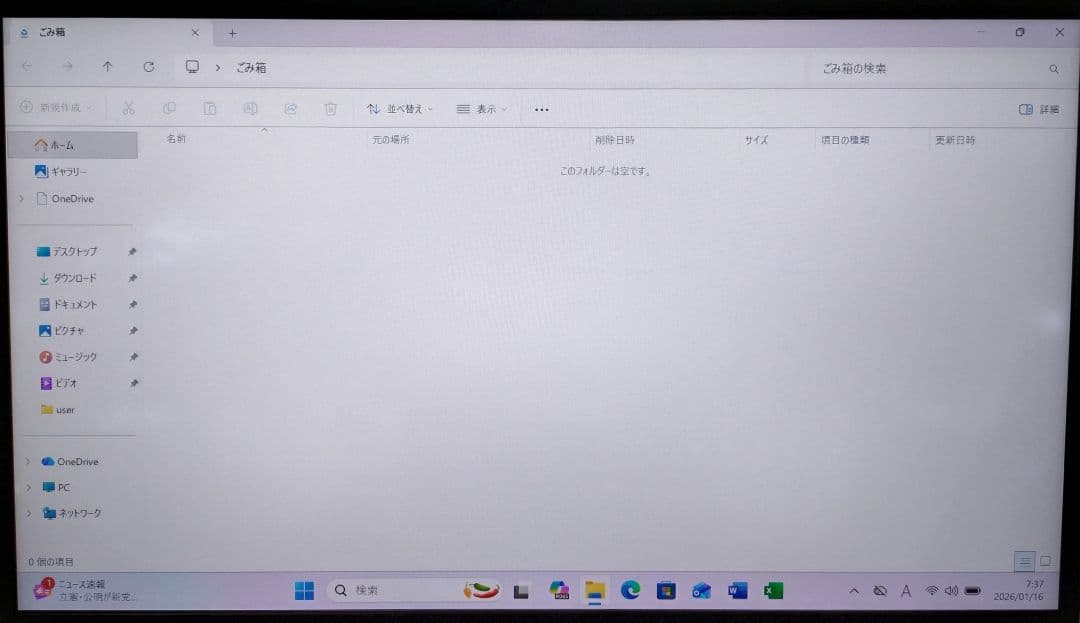This screenshot has height=623, width=1080.
Task: Switch to compact view via status bar icon
Action: coord(1026,562)
